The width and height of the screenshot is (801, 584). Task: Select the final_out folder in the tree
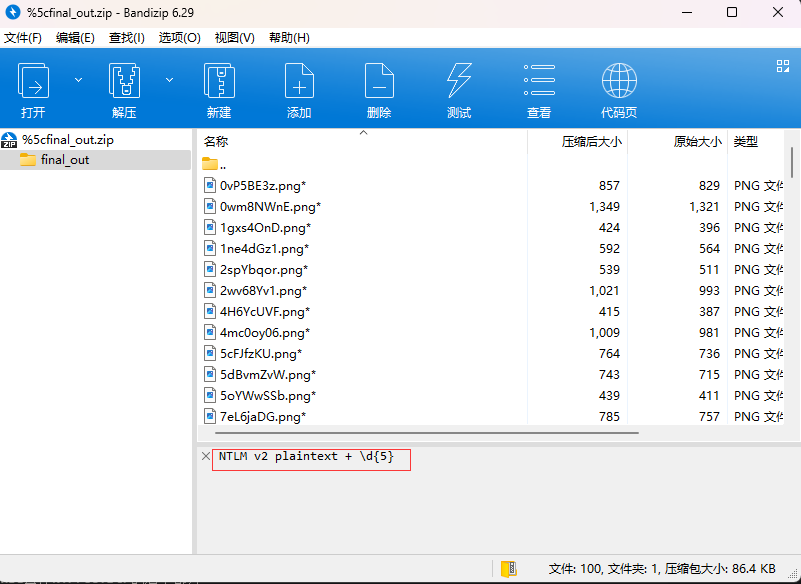65,160
